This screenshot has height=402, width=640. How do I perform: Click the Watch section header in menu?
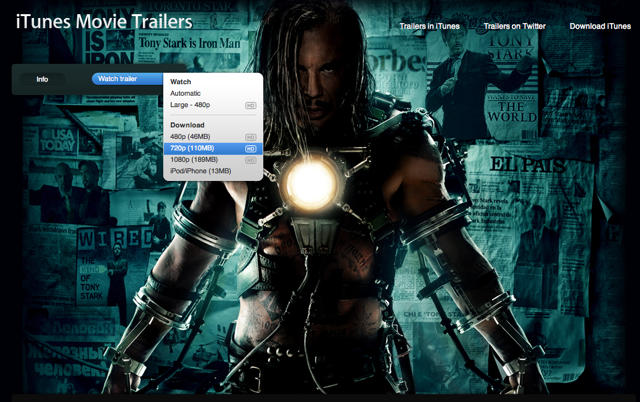tap(180, 82)
